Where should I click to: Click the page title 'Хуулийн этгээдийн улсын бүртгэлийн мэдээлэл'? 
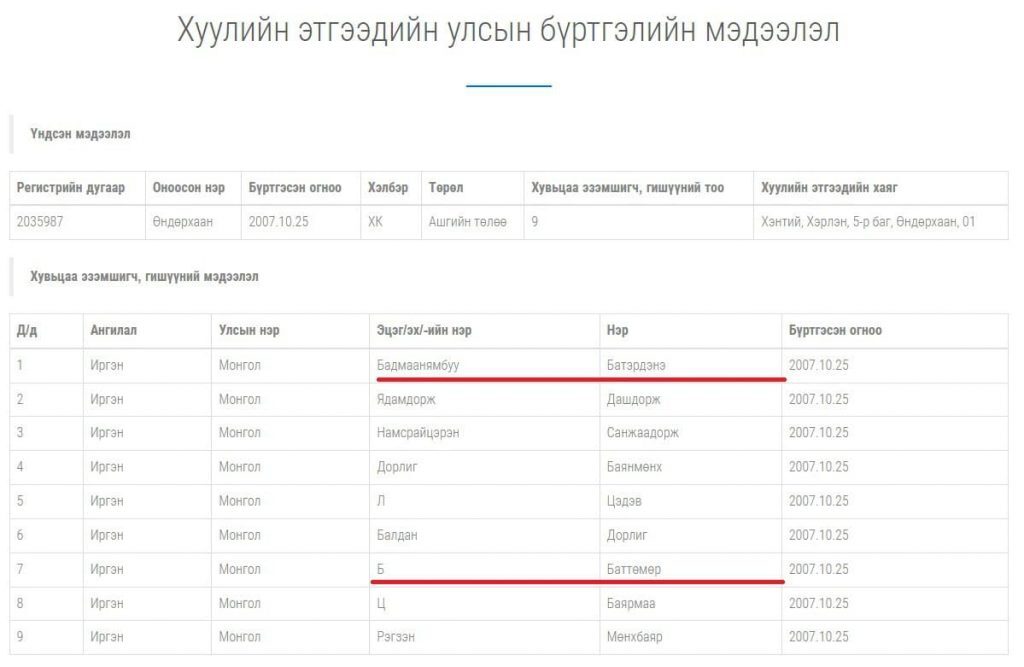click(508, 30)
